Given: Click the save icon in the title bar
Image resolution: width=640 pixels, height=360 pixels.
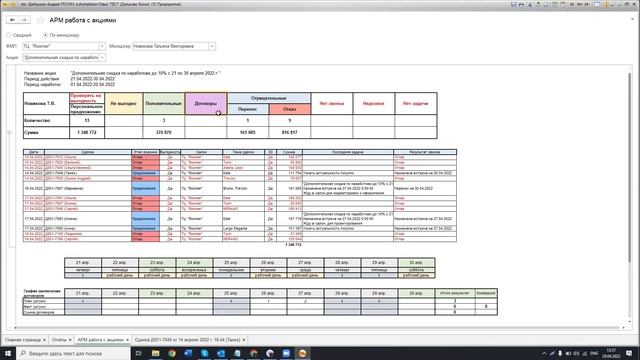Looking at the screenshot, I should 513,4.
